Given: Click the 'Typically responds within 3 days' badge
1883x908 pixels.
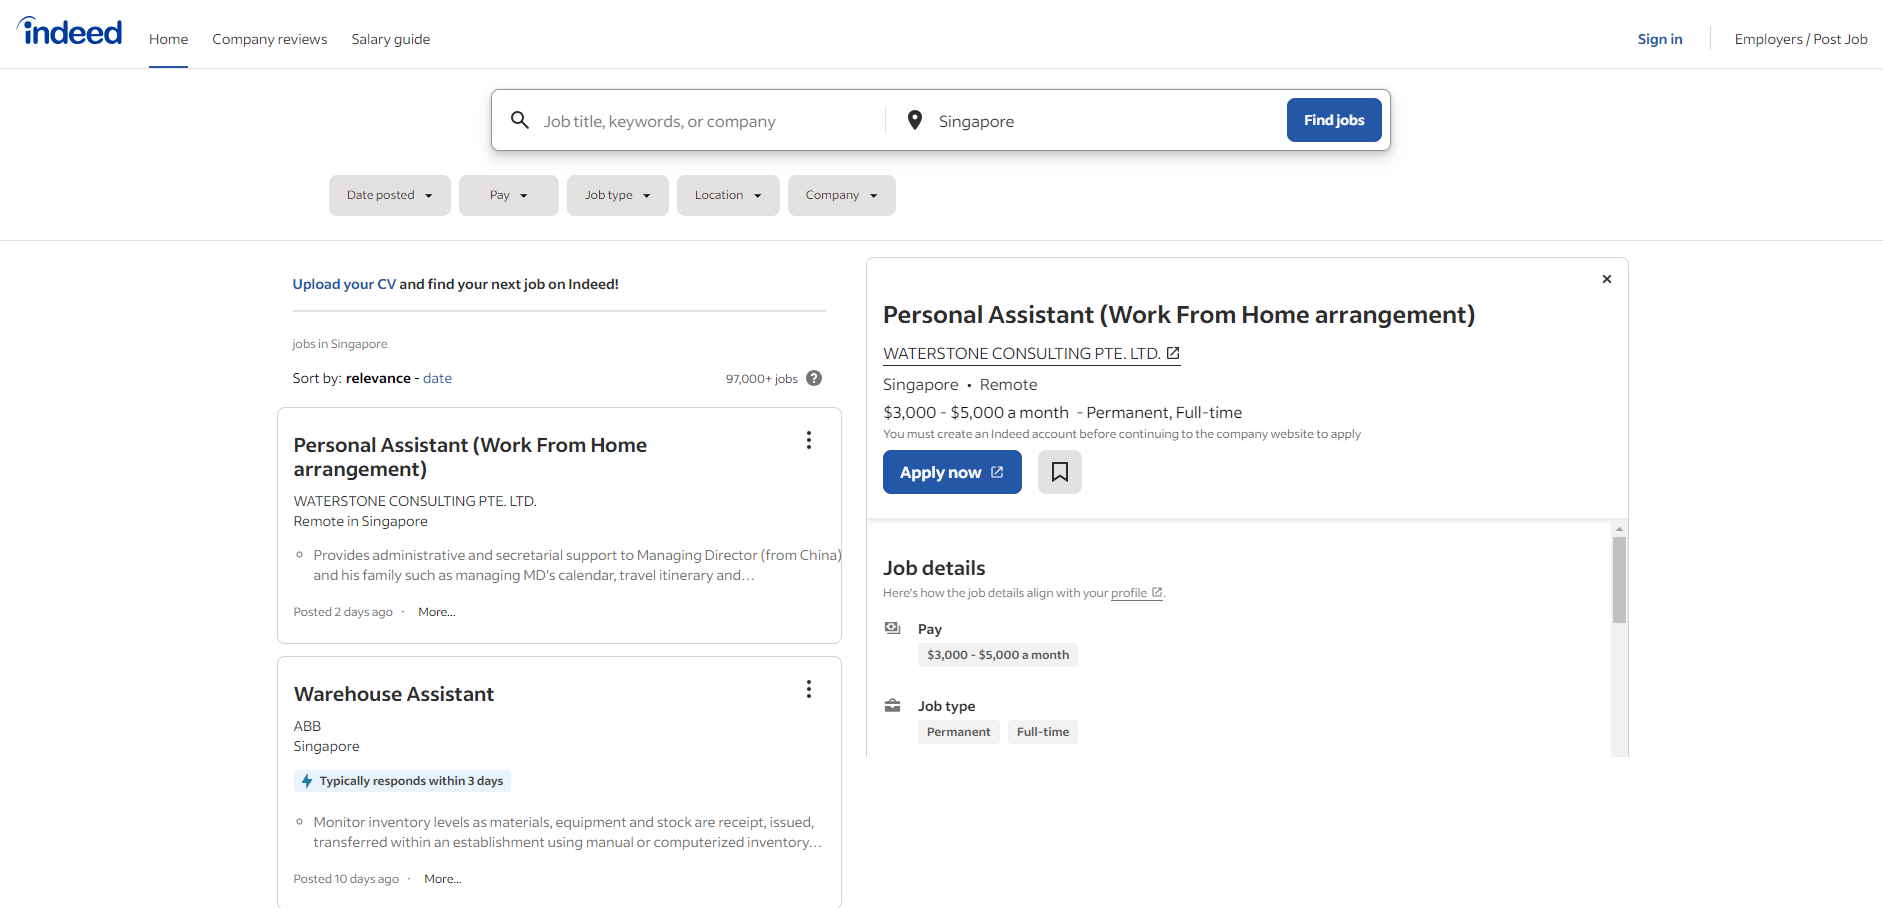Looking at the screenshot, I should pos(402,781).
